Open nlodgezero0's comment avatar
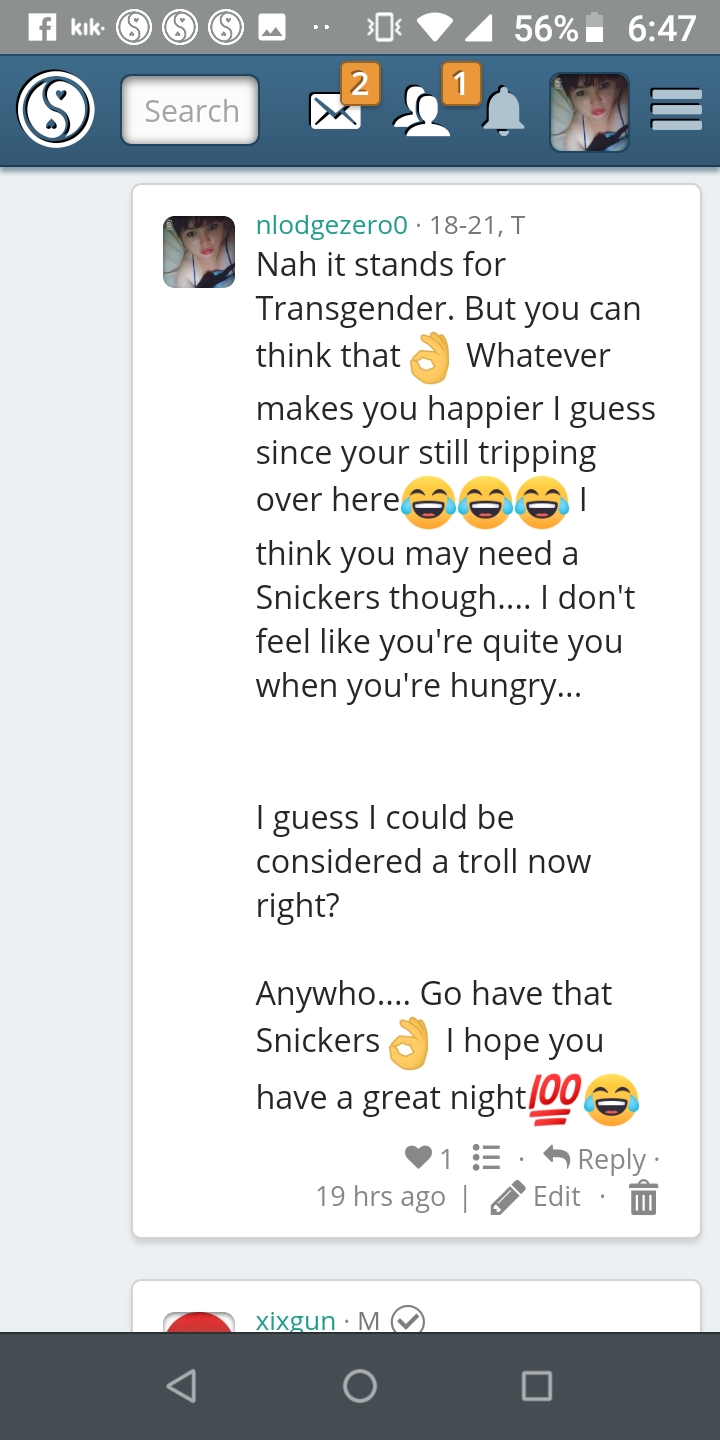 click(x=199, y=252)
